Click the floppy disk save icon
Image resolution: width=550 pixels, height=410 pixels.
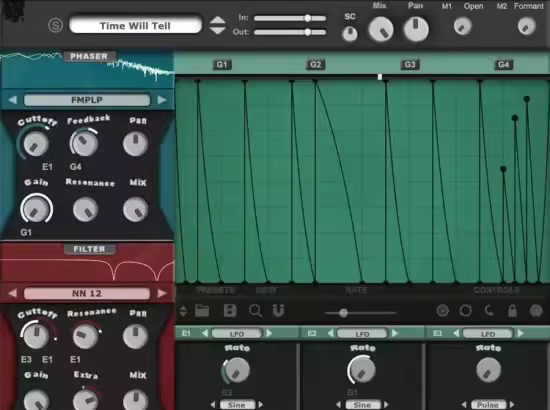pos(230,311)
